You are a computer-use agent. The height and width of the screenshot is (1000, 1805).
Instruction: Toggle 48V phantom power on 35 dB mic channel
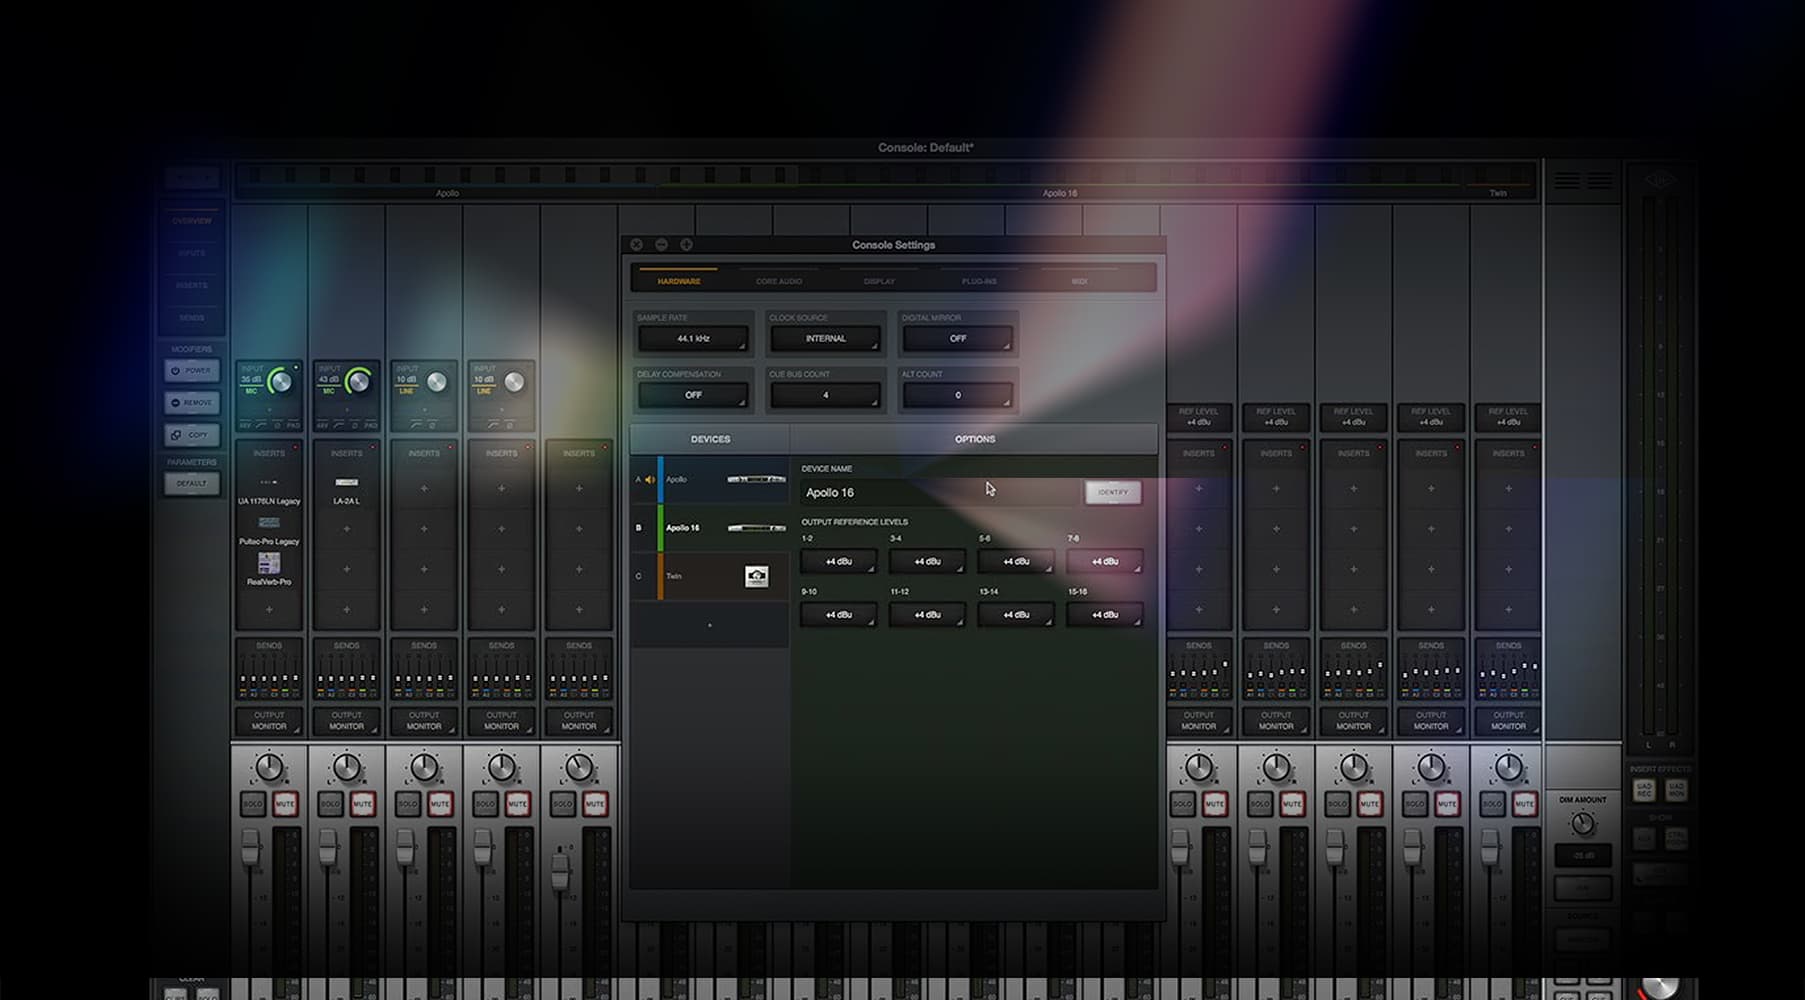pyautogui.click(x=244, y=426)
